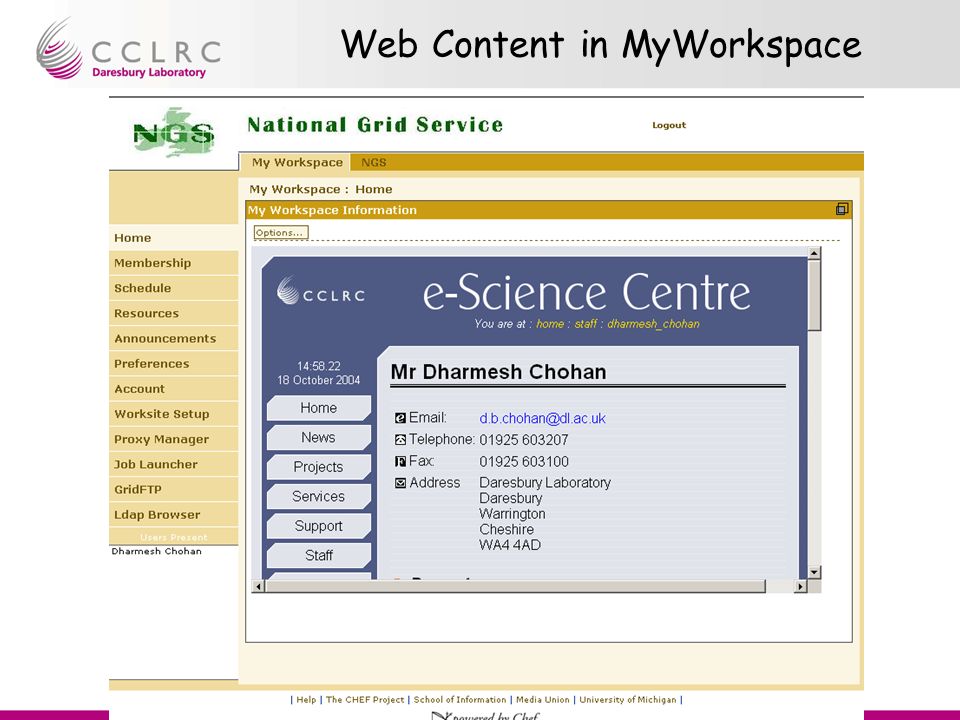Open Membership in the sidebar
Screen dimensions: 960x720
(x=173, y=263)
